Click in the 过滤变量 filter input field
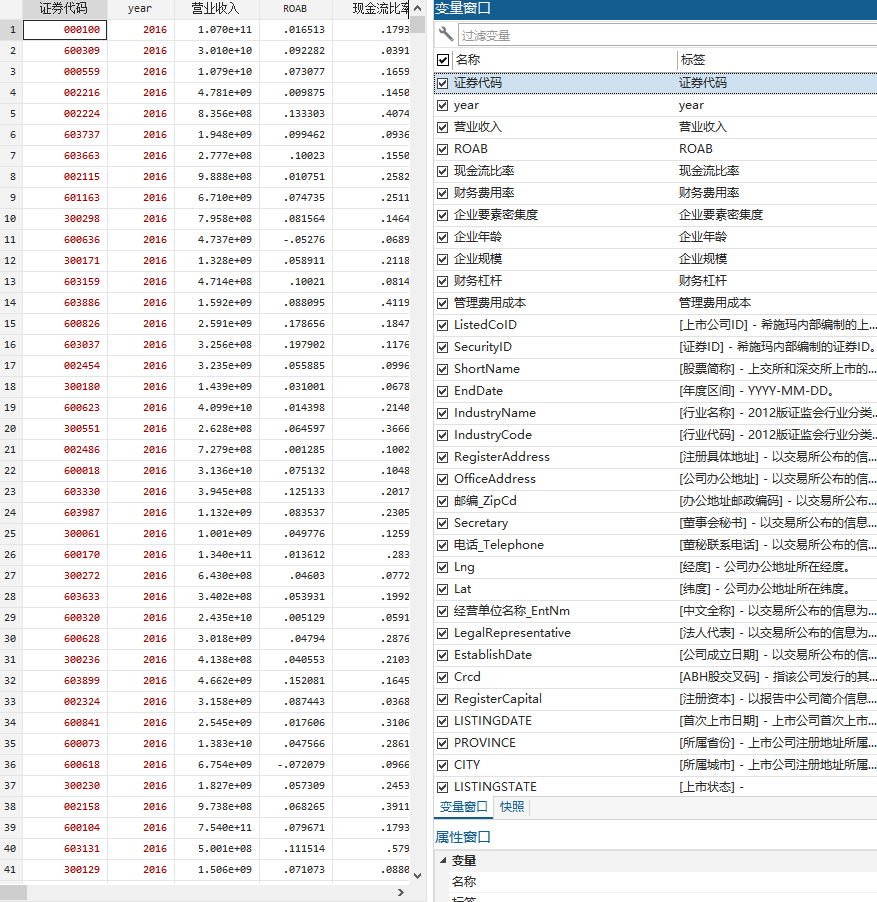The height and width of the screenshot is (902, 877). click(x=660, y=35)
